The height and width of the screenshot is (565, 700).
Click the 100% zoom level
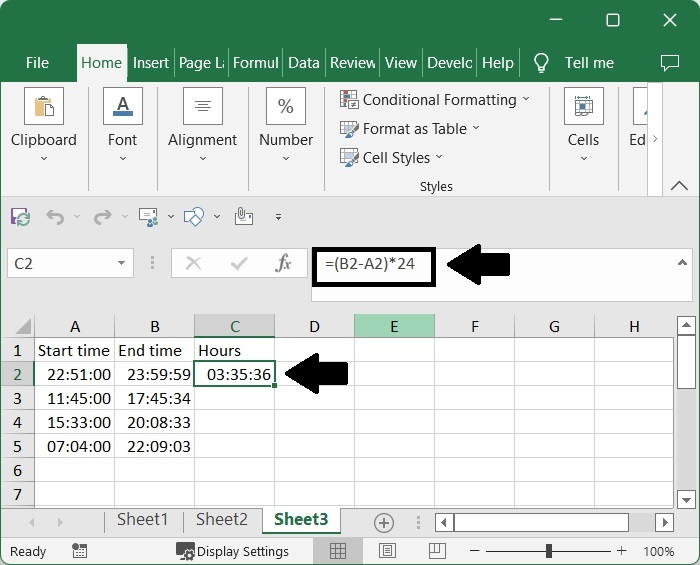pos(658,552)
